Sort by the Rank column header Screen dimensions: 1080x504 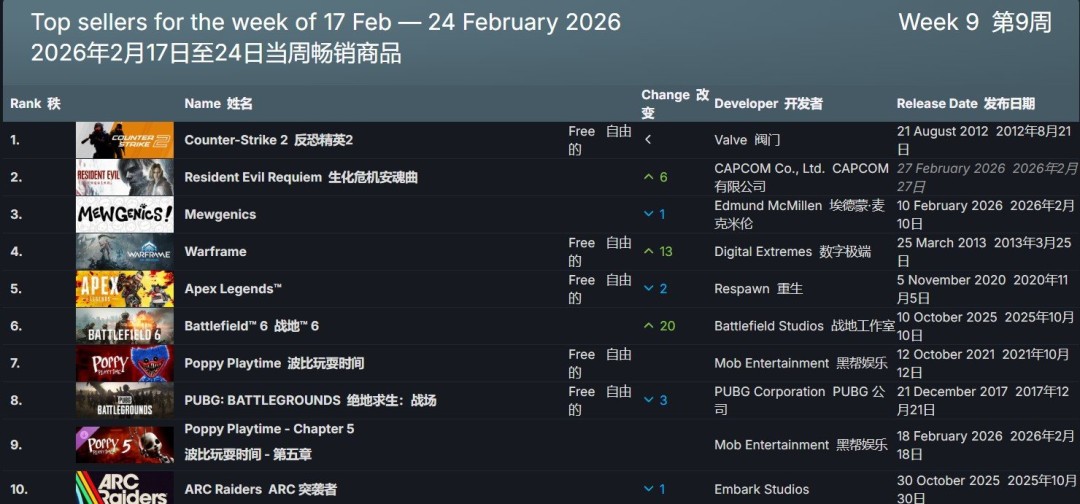click(x=35, y=104)
